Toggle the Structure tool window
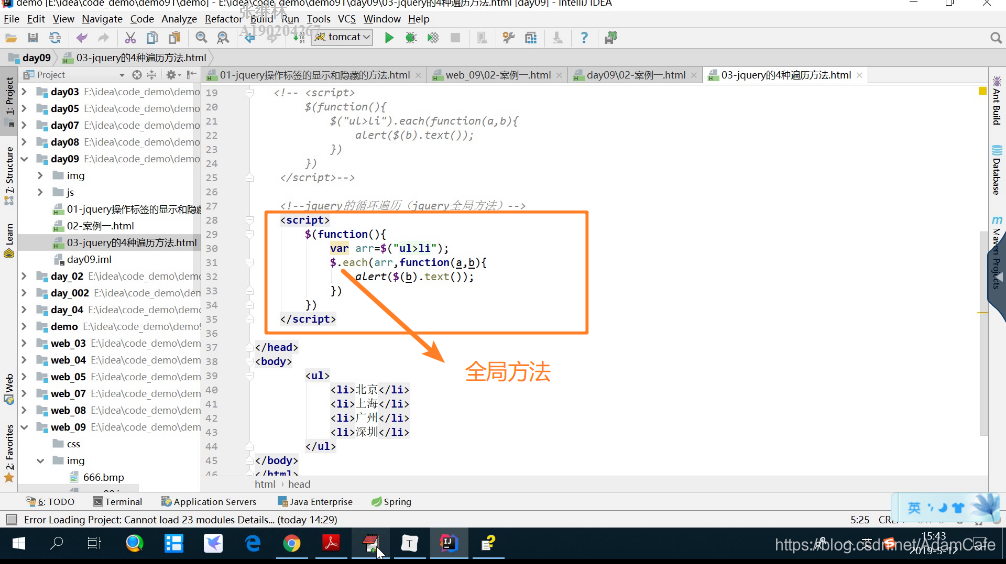Image resolution: width=1006 pixels, height=564 pixels. (x=9, y=175)
